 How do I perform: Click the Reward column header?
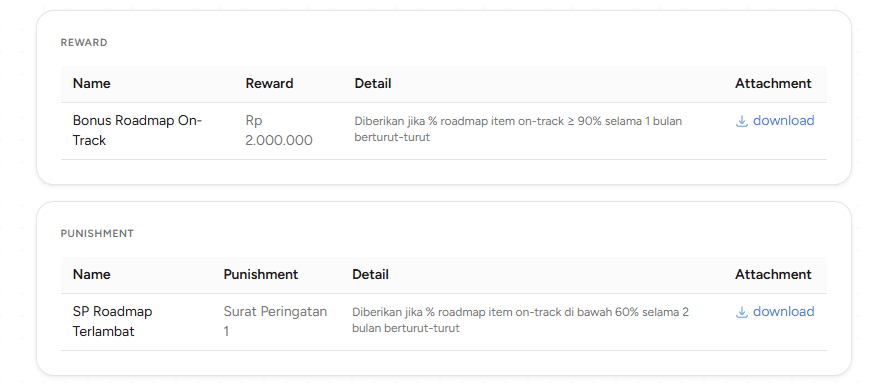[x=269, y=83]
